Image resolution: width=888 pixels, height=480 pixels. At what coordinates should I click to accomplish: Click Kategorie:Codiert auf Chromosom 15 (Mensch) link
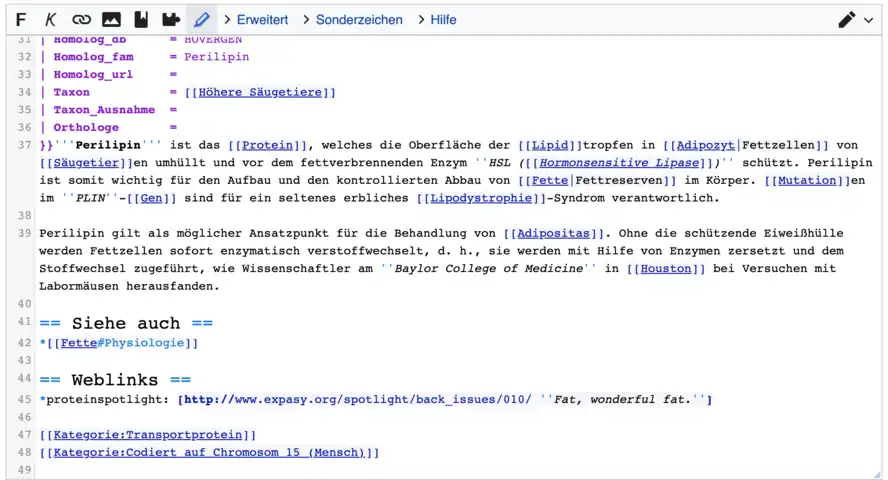(x=209, y=453)
